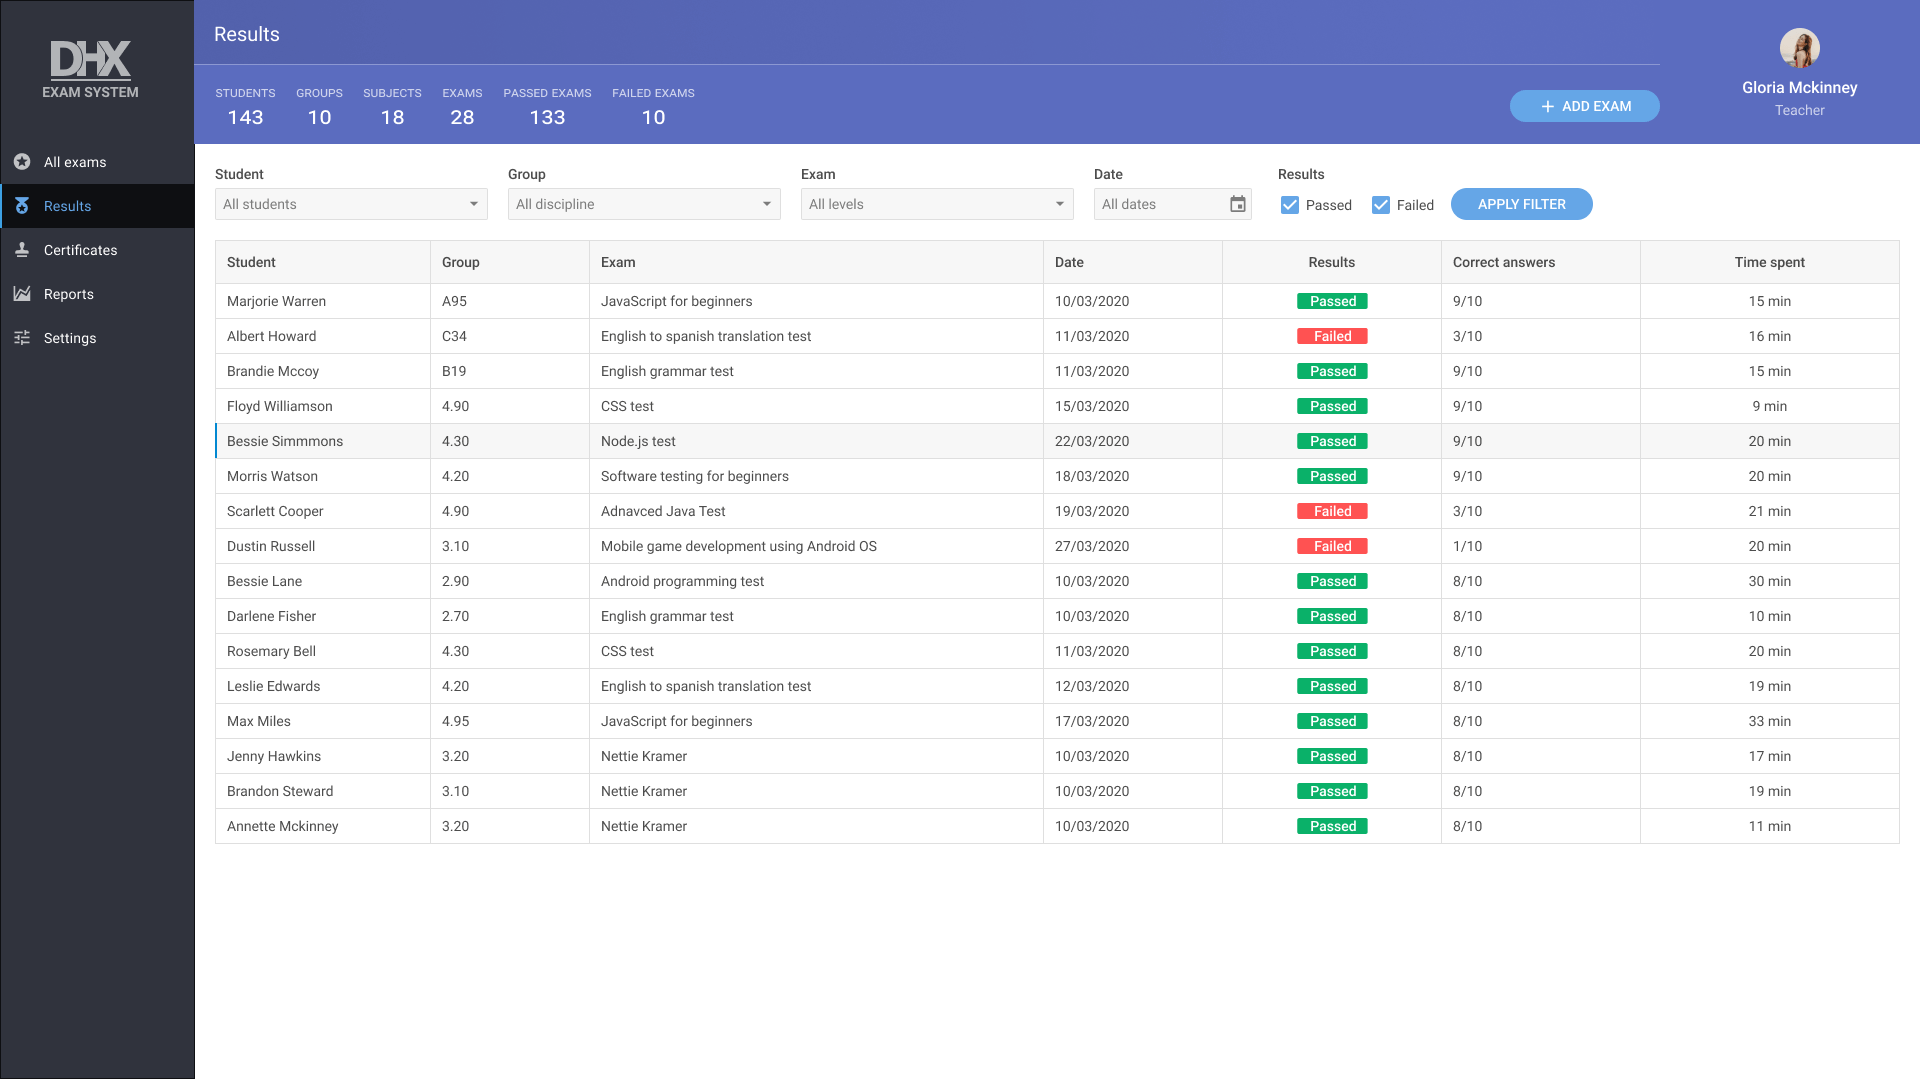Click the Add Exam button
Screen dimensions: 1920x1080
coord(1584,105)
